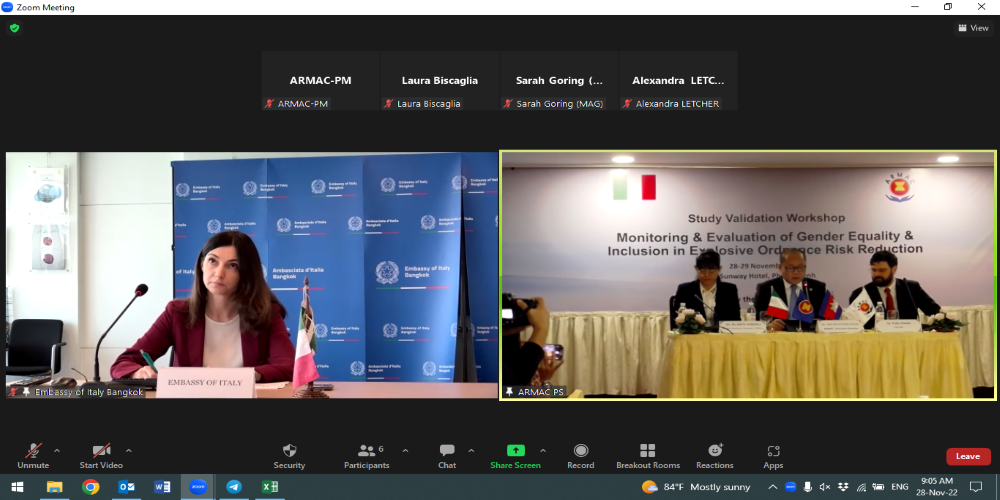
Task: Click the green encryption shield icon
Action: 14,28
